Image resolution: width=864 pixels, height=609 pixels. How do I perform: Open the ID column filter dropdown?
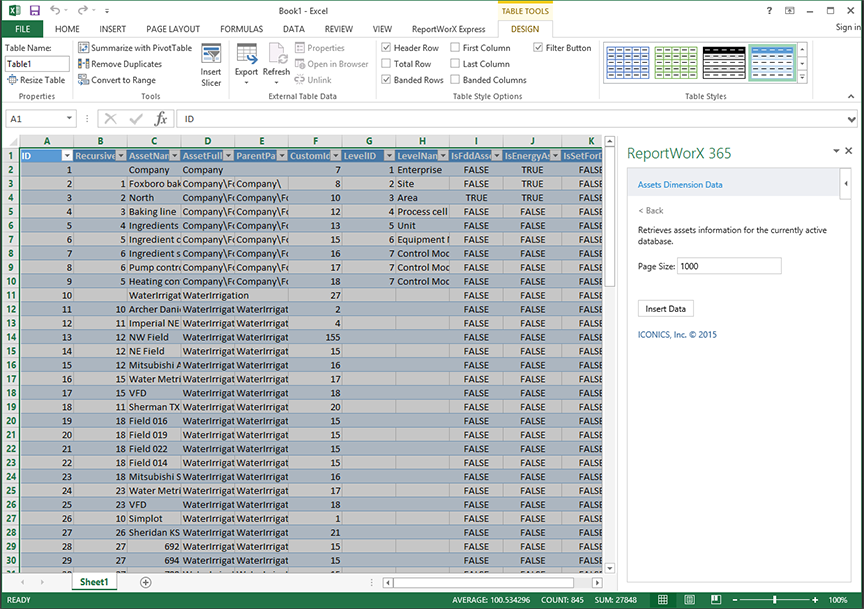pyautogui.click(x=67, y=156)
